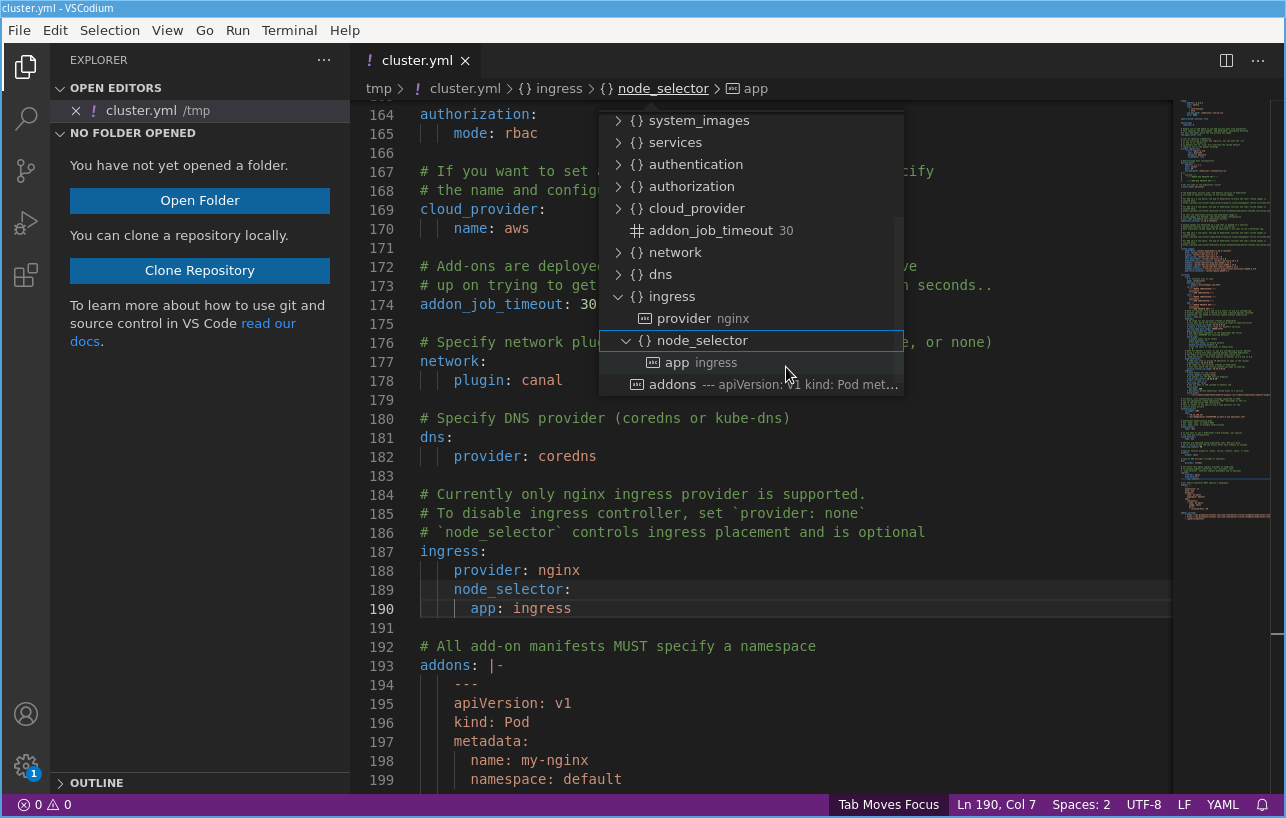Click the app breadcrumb segment

746,89
